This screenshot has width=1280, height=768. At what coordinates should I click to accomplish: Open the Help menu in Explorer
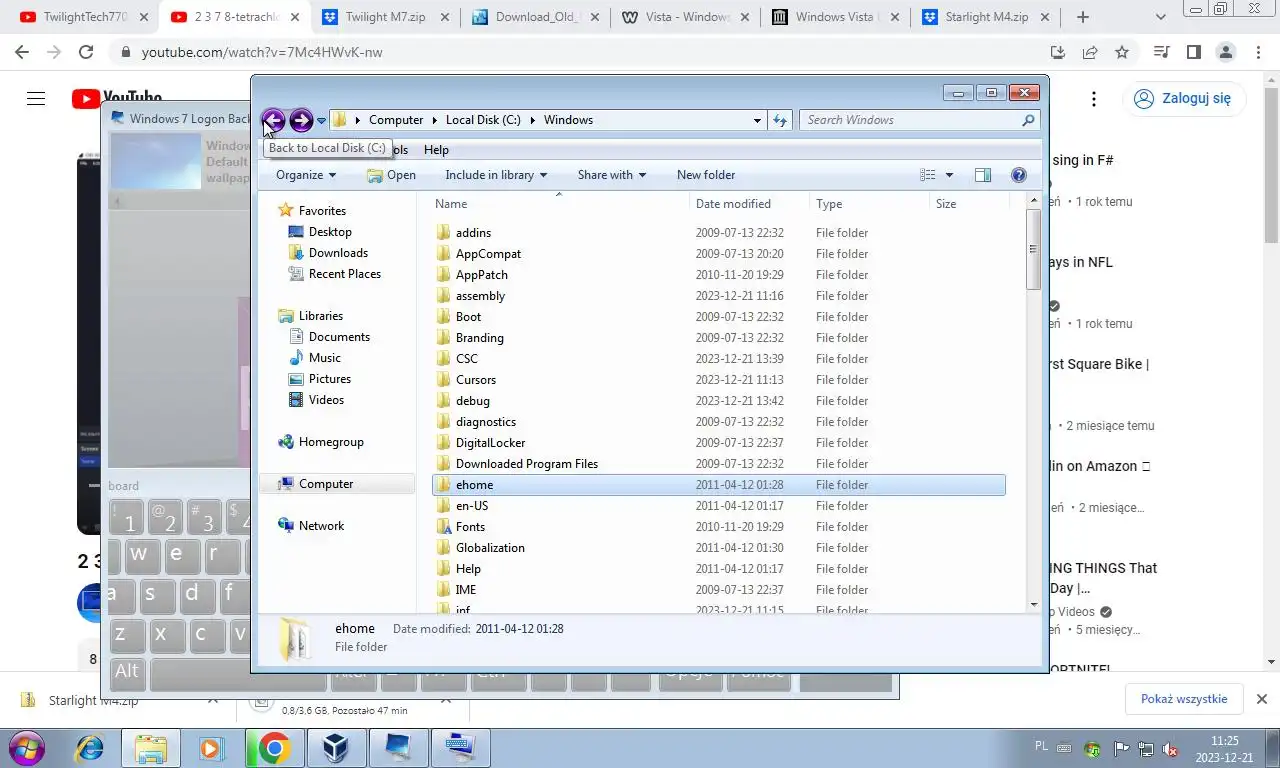436,150
